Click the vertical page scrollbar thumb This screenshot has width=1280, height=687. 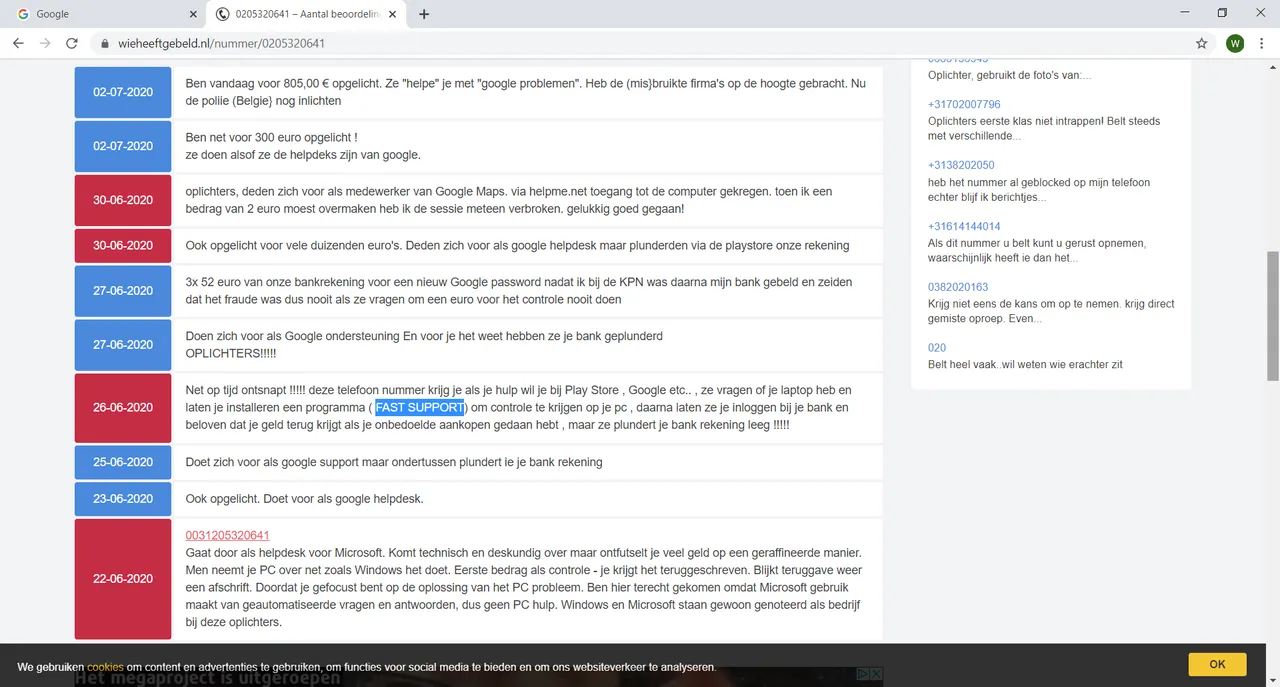tap(1272, 316)
